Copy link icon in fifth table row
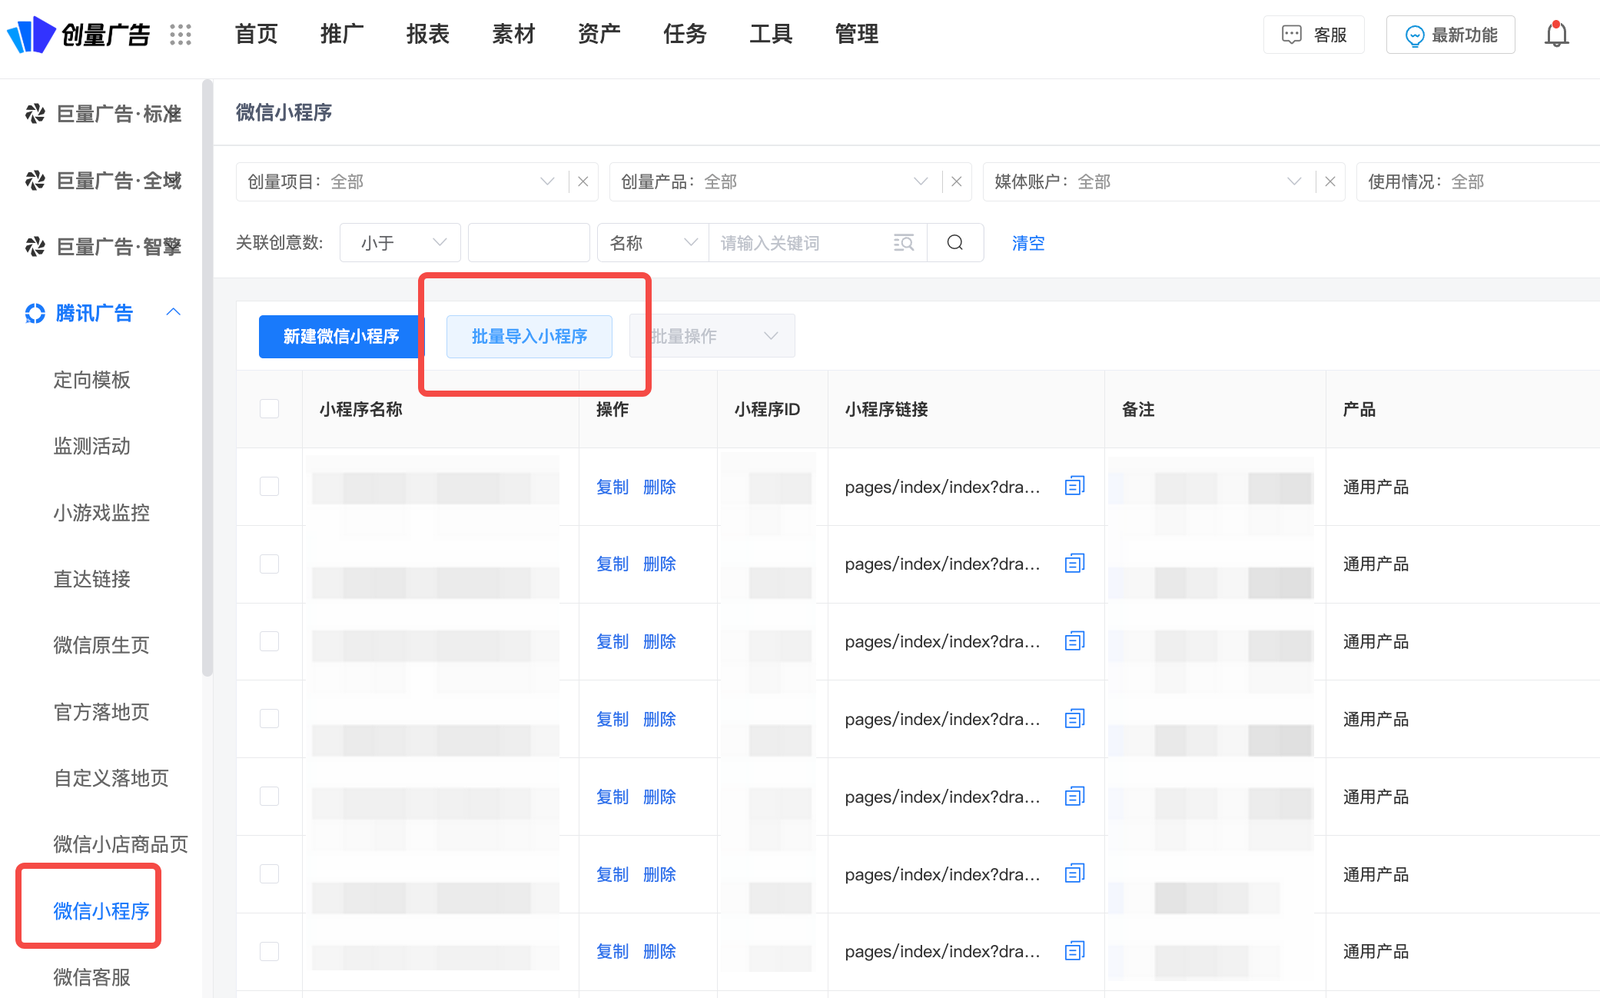Image resolution: width=1600 pixels, height=998 pixels. tap(1074, 796)
